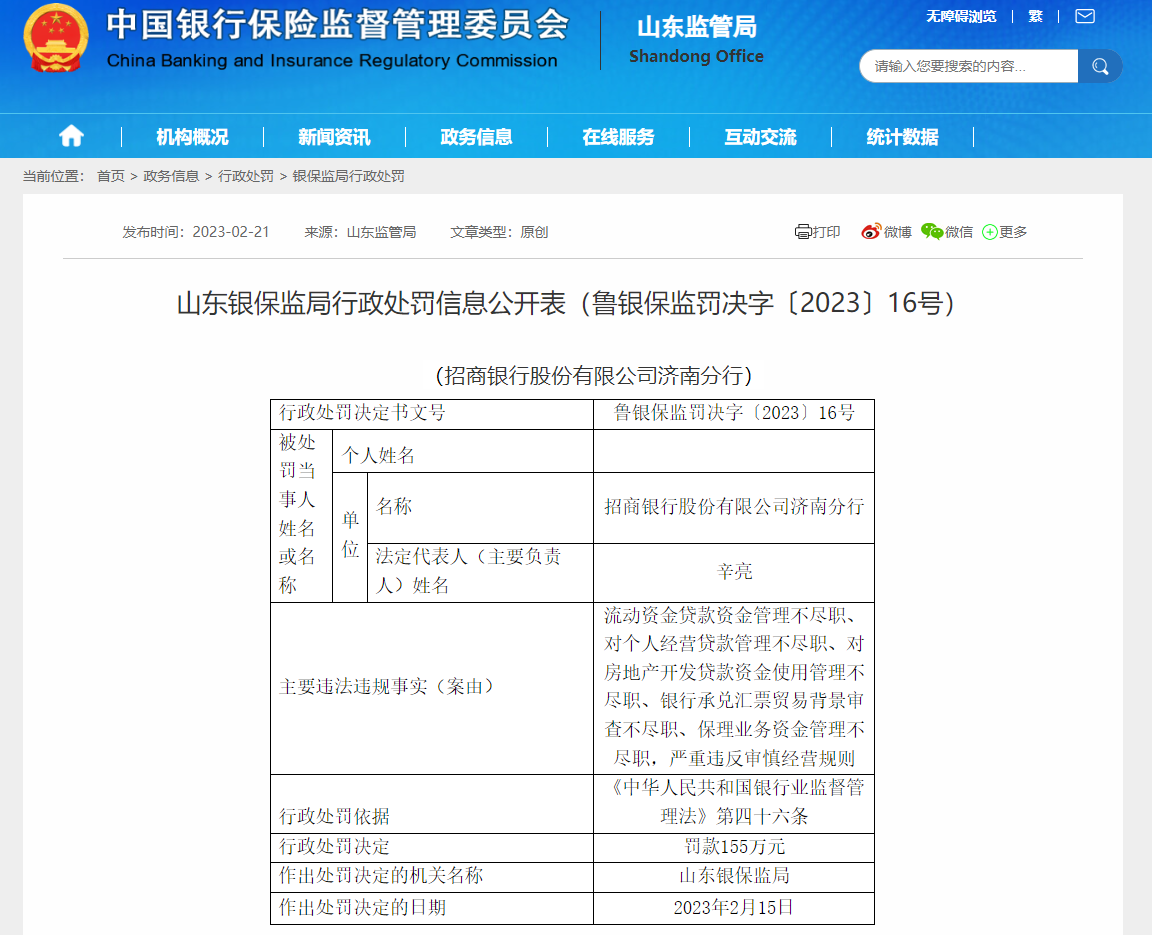Viewport: 1152px width, 935px height.
Task: Select cell 作出处罚决定的机关名称
Action: point(432,876)
